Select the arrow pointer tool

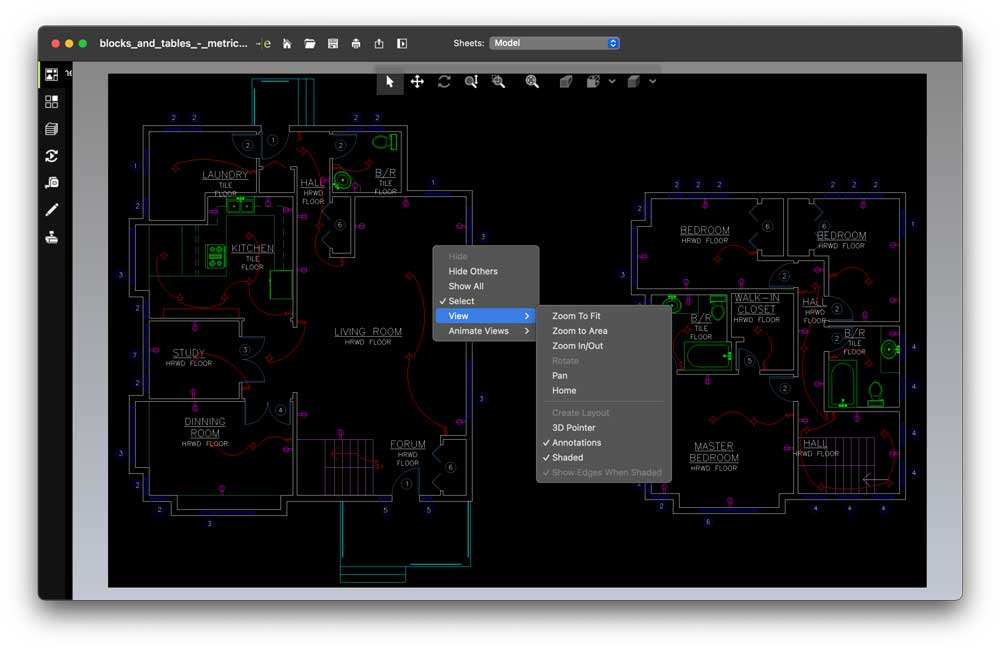[x=390, y=82]
